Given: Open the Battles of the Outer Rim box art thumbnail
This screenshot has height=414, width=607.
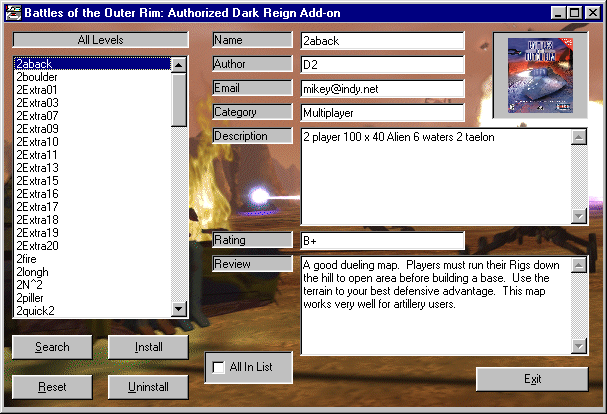Looking at the screenshot, I should point(540,76).
